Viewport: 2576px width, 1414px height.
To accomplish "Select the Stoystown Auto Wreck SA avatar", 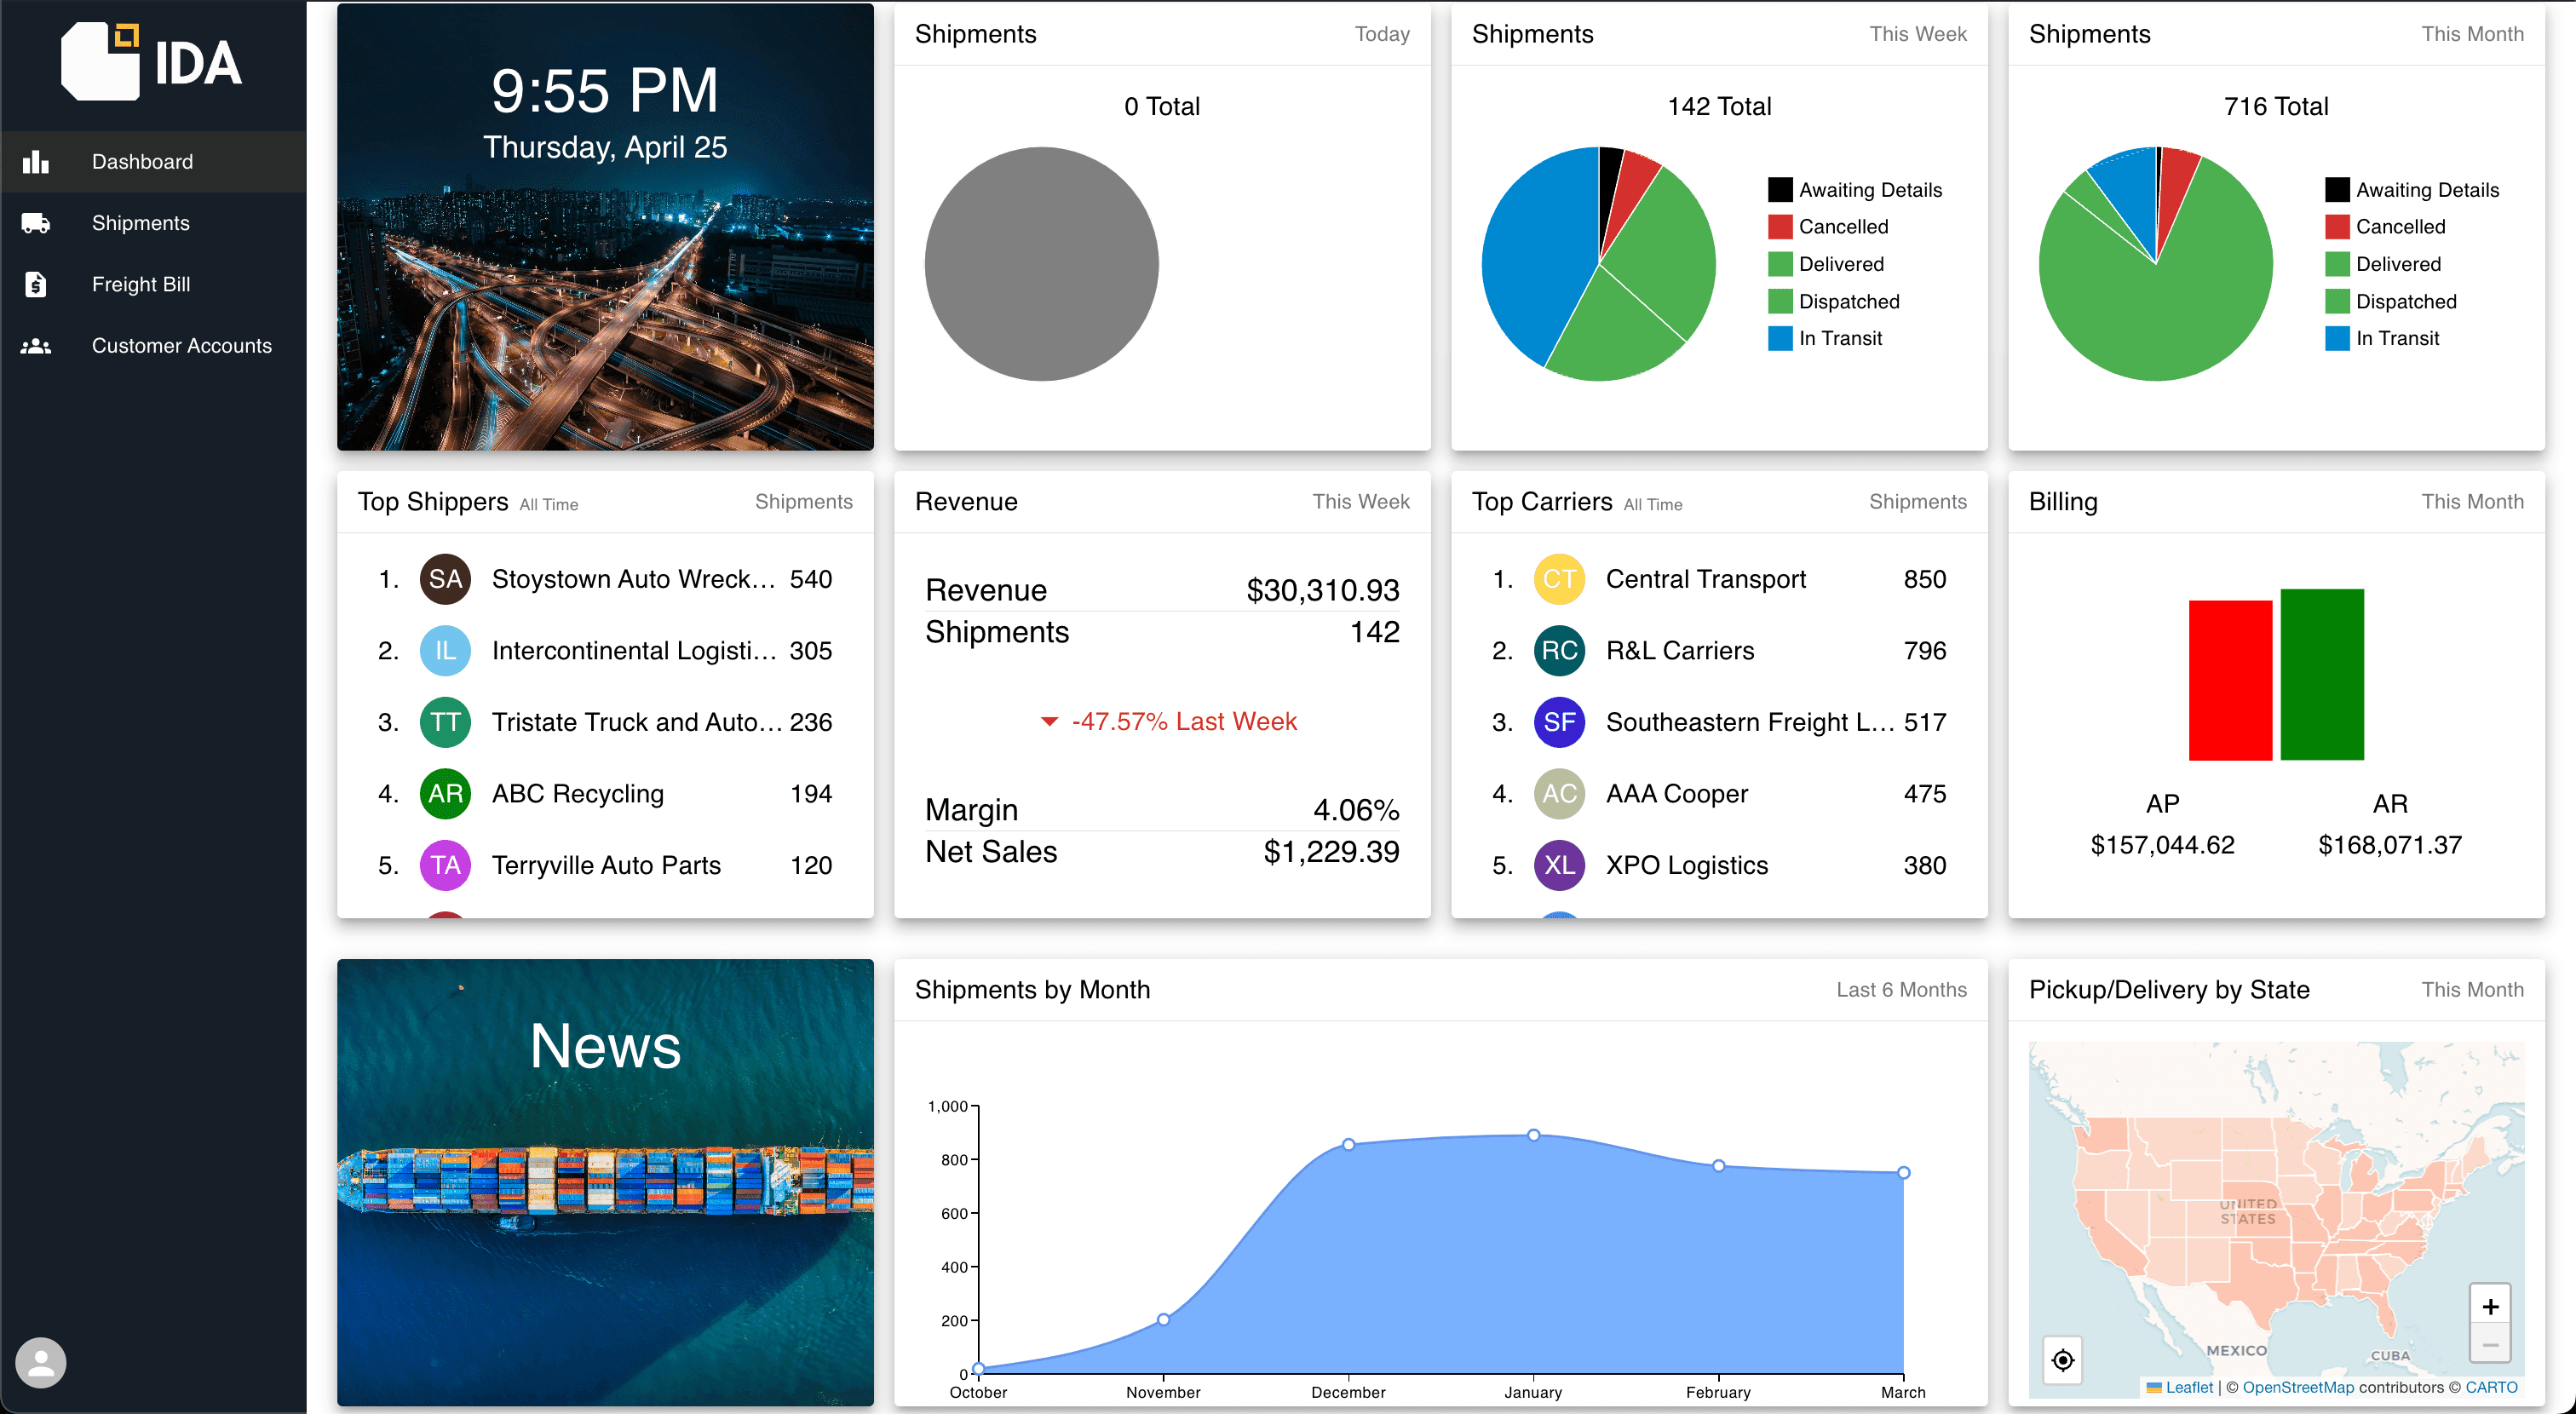I will click(445, 579).
